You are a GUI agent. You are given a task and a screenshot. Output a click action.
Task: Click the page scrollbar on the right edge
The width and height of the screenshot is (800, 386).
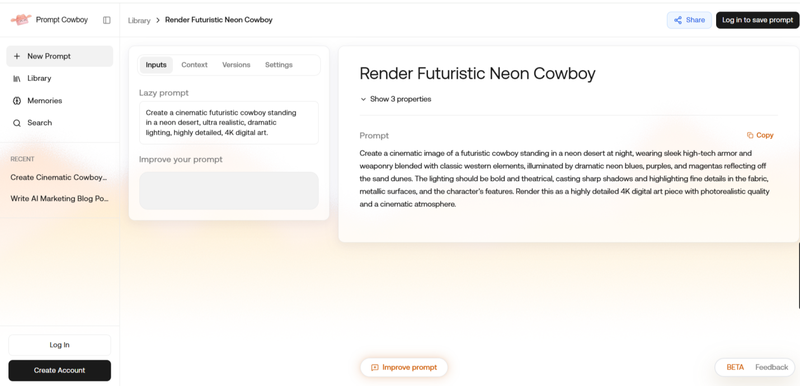click(798, 275)
